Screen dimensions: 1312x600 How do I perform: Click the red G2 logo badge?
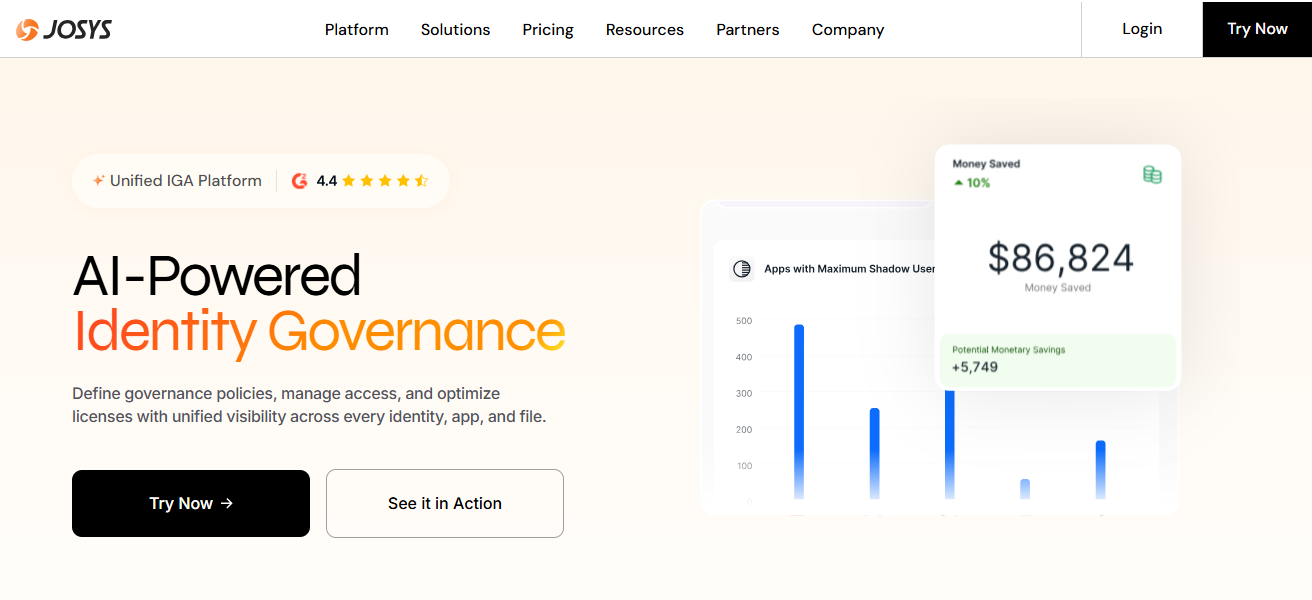299,181
